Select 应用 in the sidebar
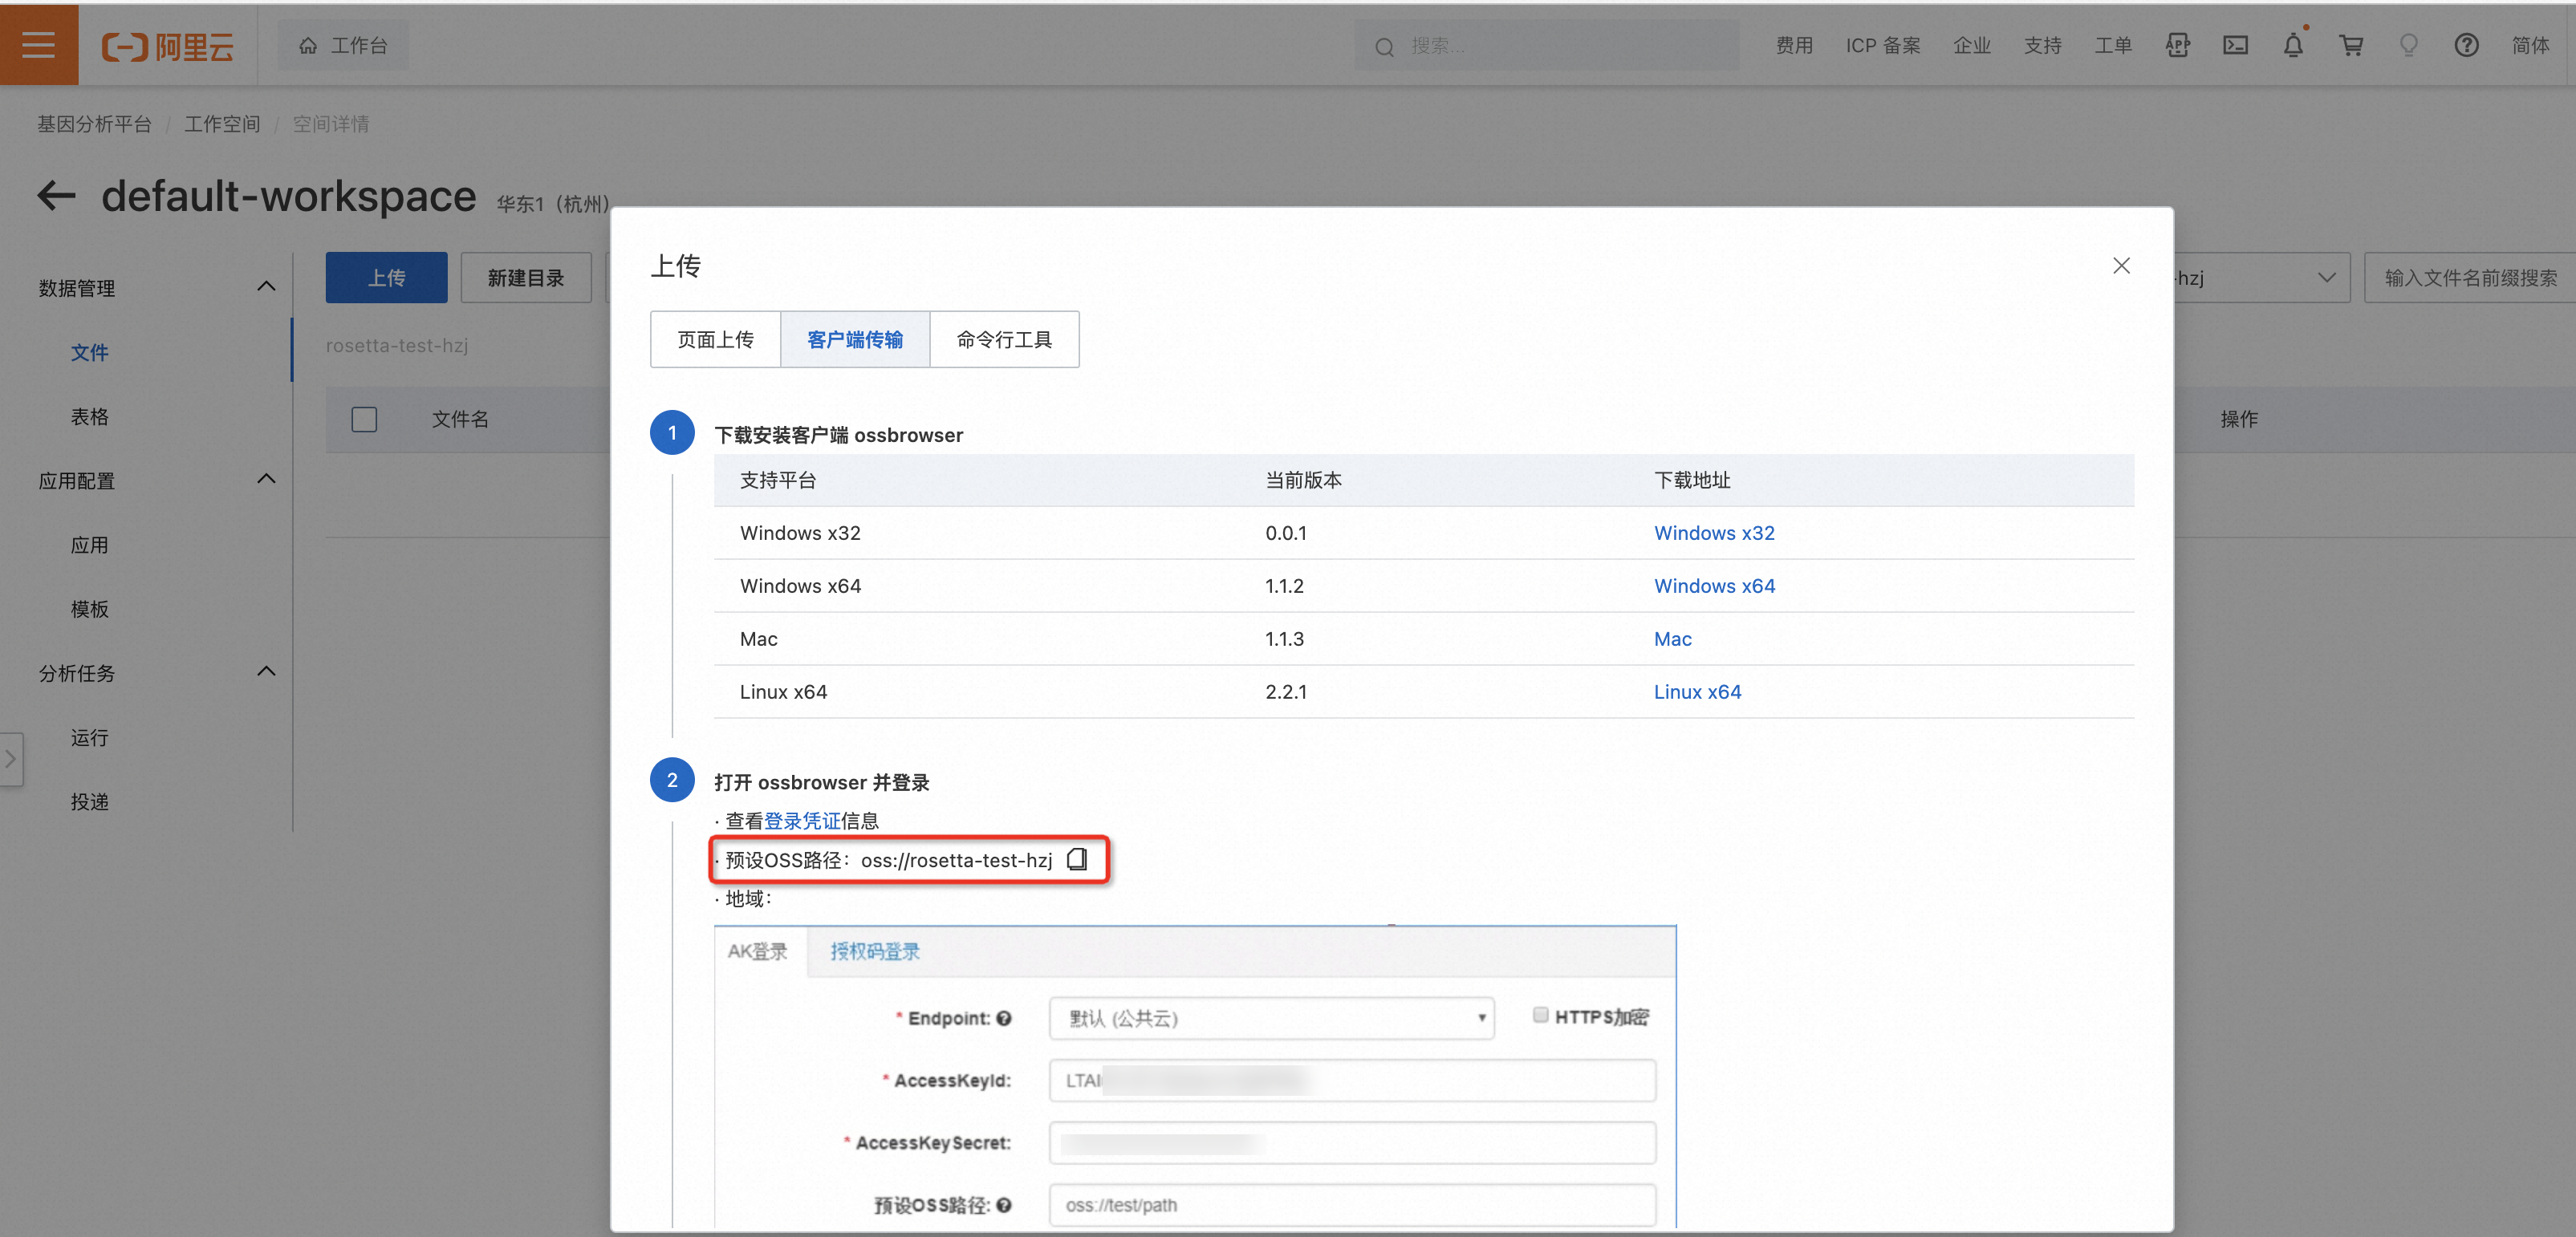This screenshot has width=2576, height=1237. [90, 544]
